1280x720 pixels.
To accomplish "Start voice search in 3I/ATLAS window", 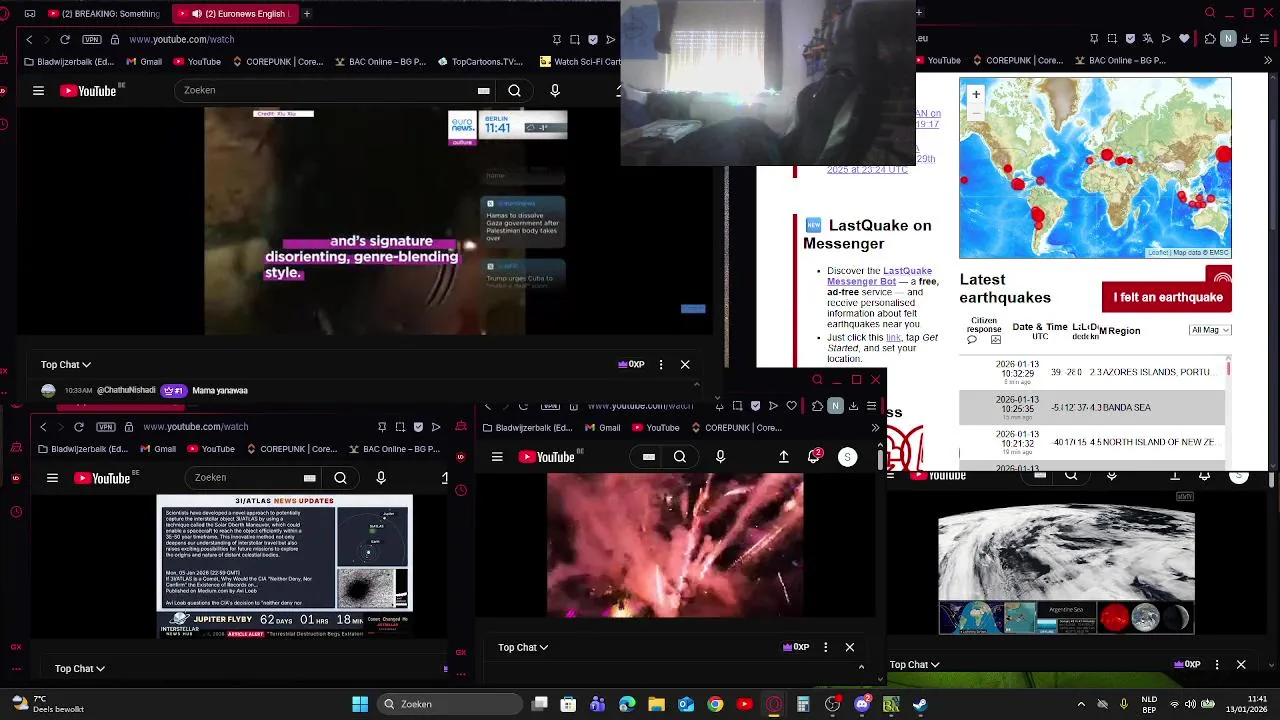I will pos(381,478).
